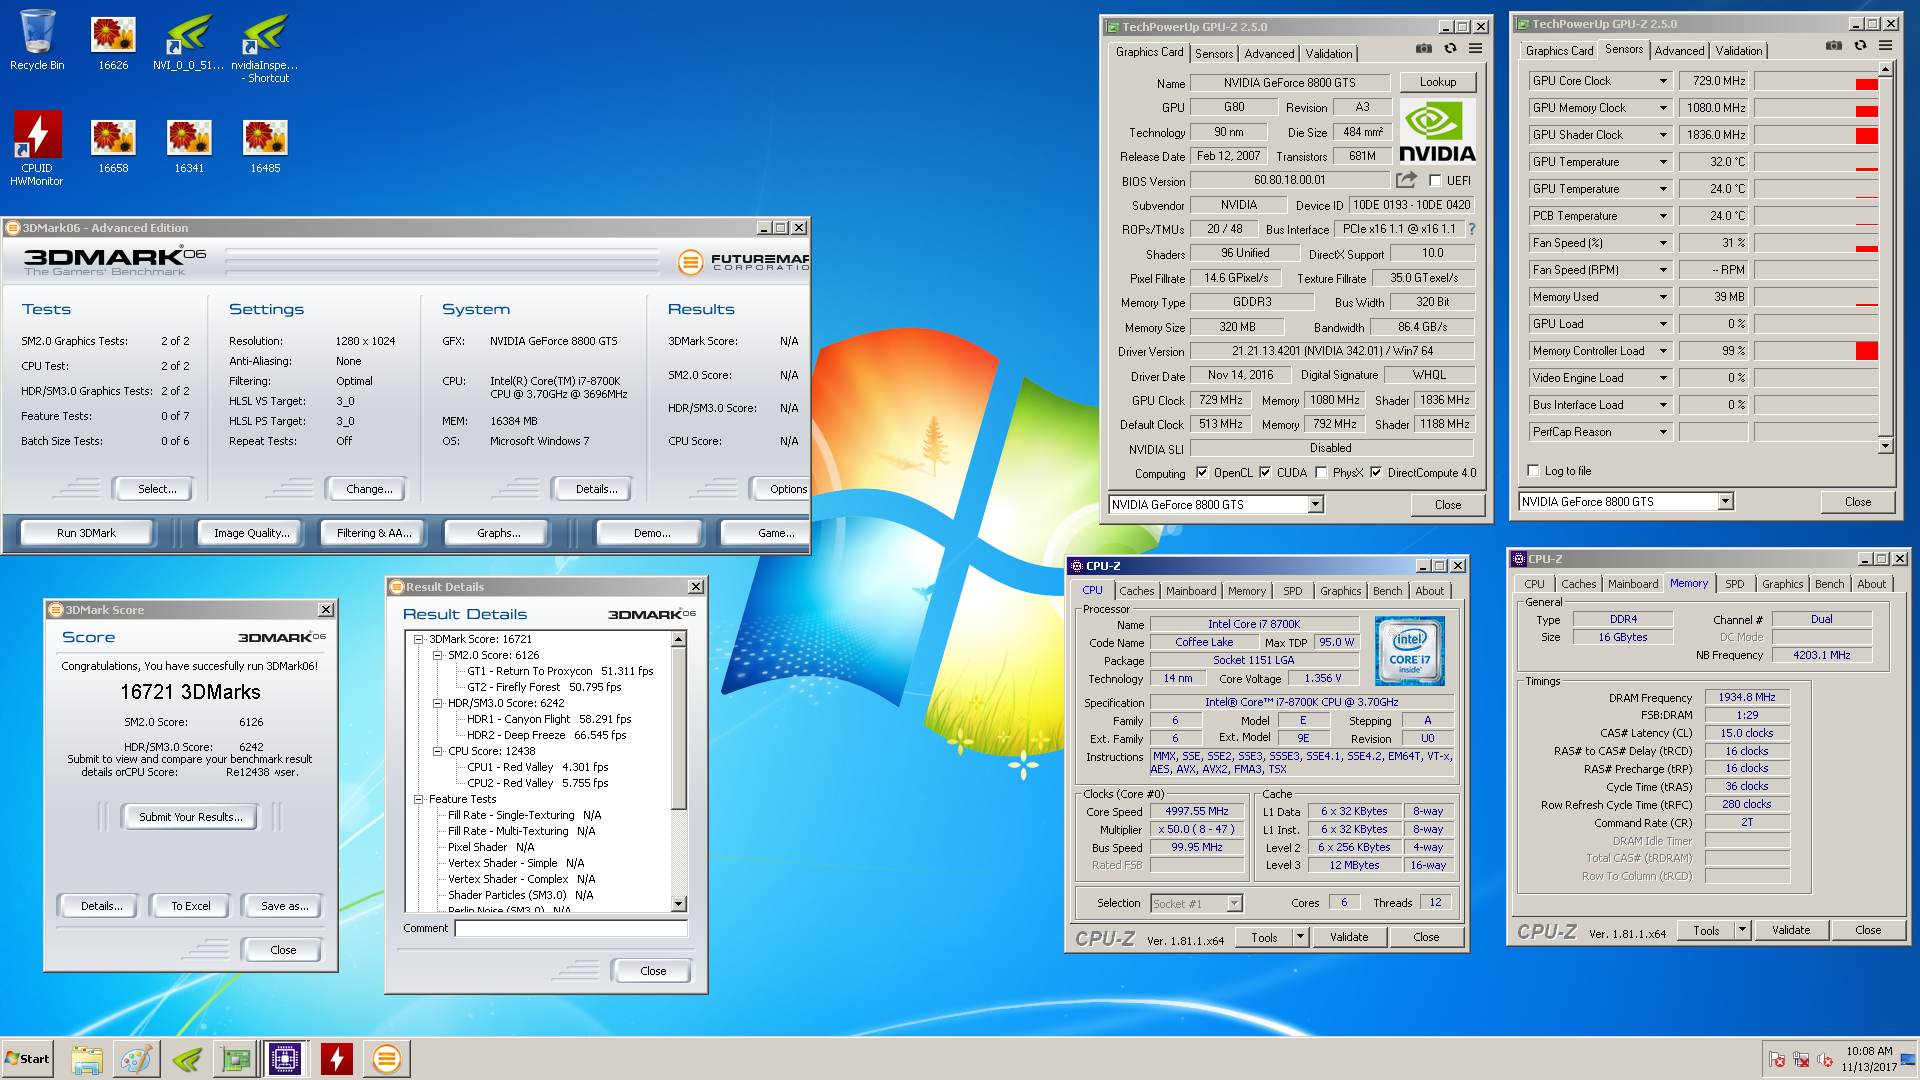Screen dimensions: 1920x1080
Task: Click the CPU-Z taskbar icon
Action: (x=284, y=1059)
